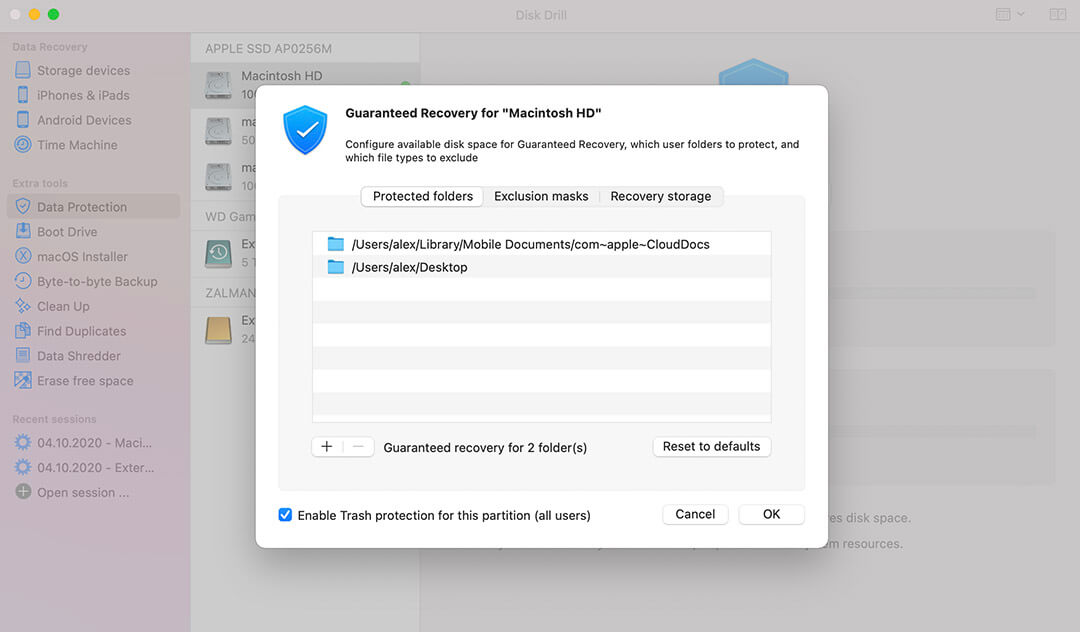Open Clean Up tool
Screen dimensions: 1080x632
pos(63,306)
